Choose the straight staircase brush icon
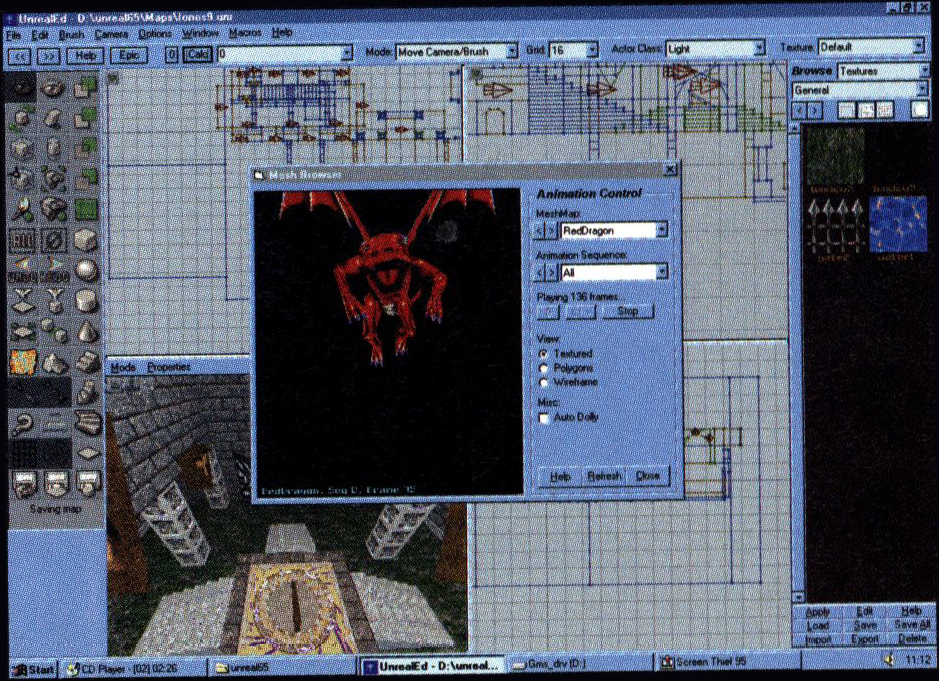Viewport: 939px width, 681px height. click(86, 361)
